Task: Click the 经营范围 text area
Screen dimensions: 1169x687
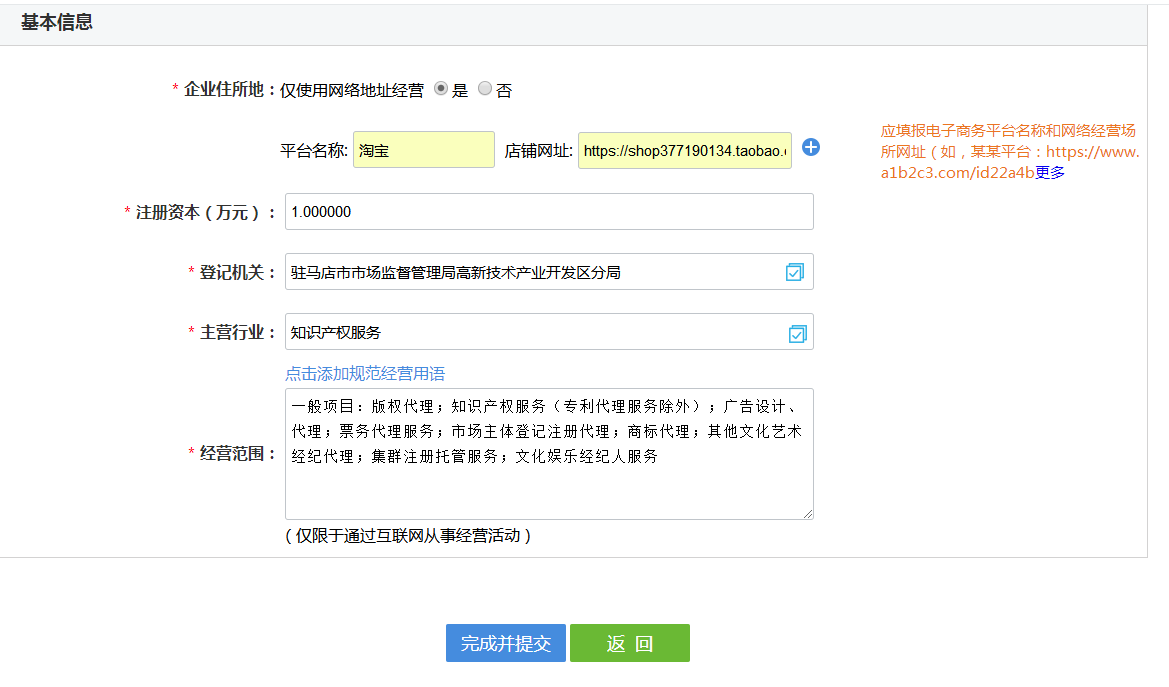Action: click(x=549, y=454)
